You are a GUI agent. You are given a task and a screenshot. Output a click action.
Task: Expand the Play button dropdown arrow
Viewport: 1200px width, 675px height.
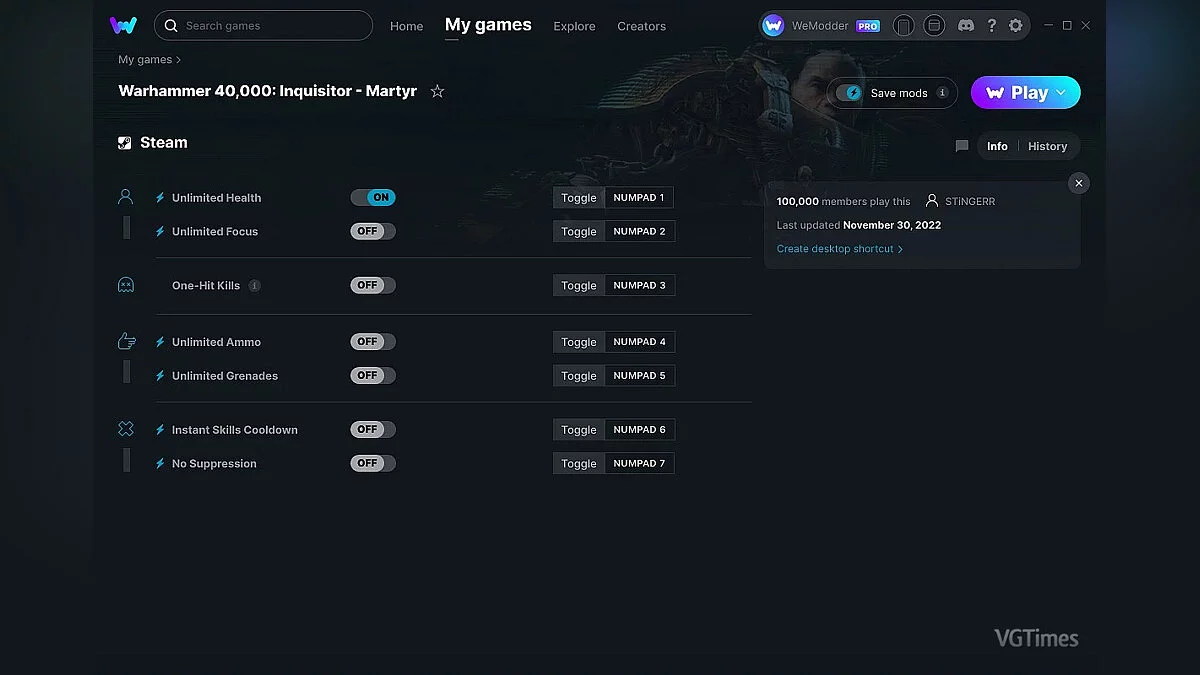click(x=1061, y=93)
